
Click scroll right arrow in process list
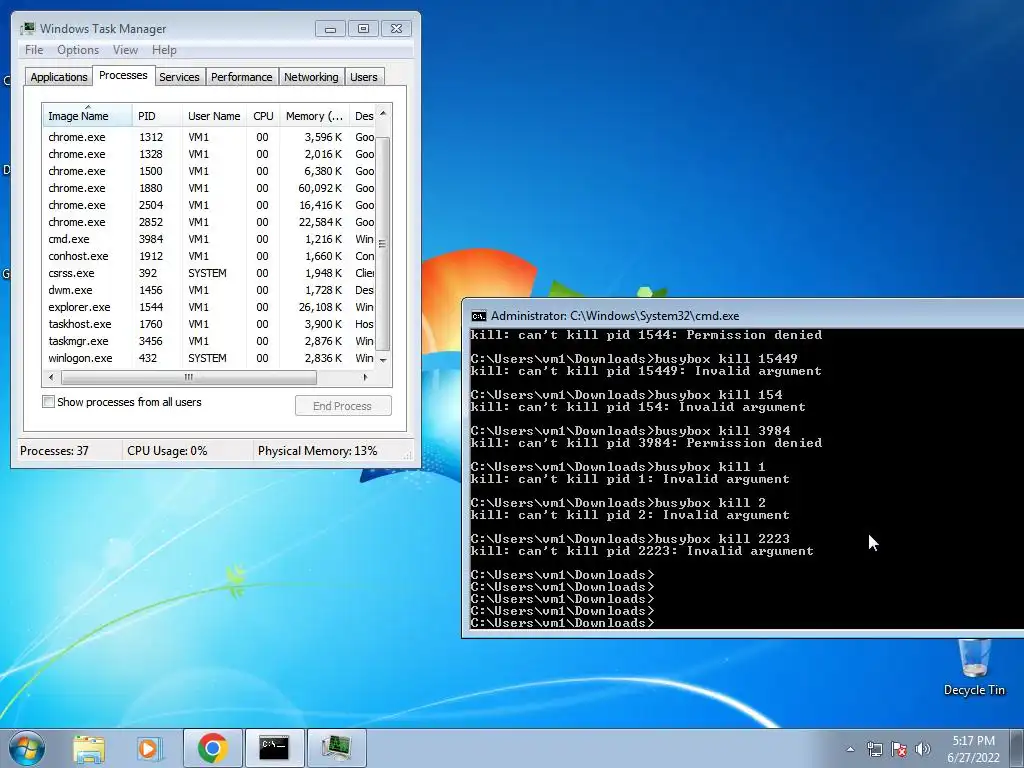point(365,377)
